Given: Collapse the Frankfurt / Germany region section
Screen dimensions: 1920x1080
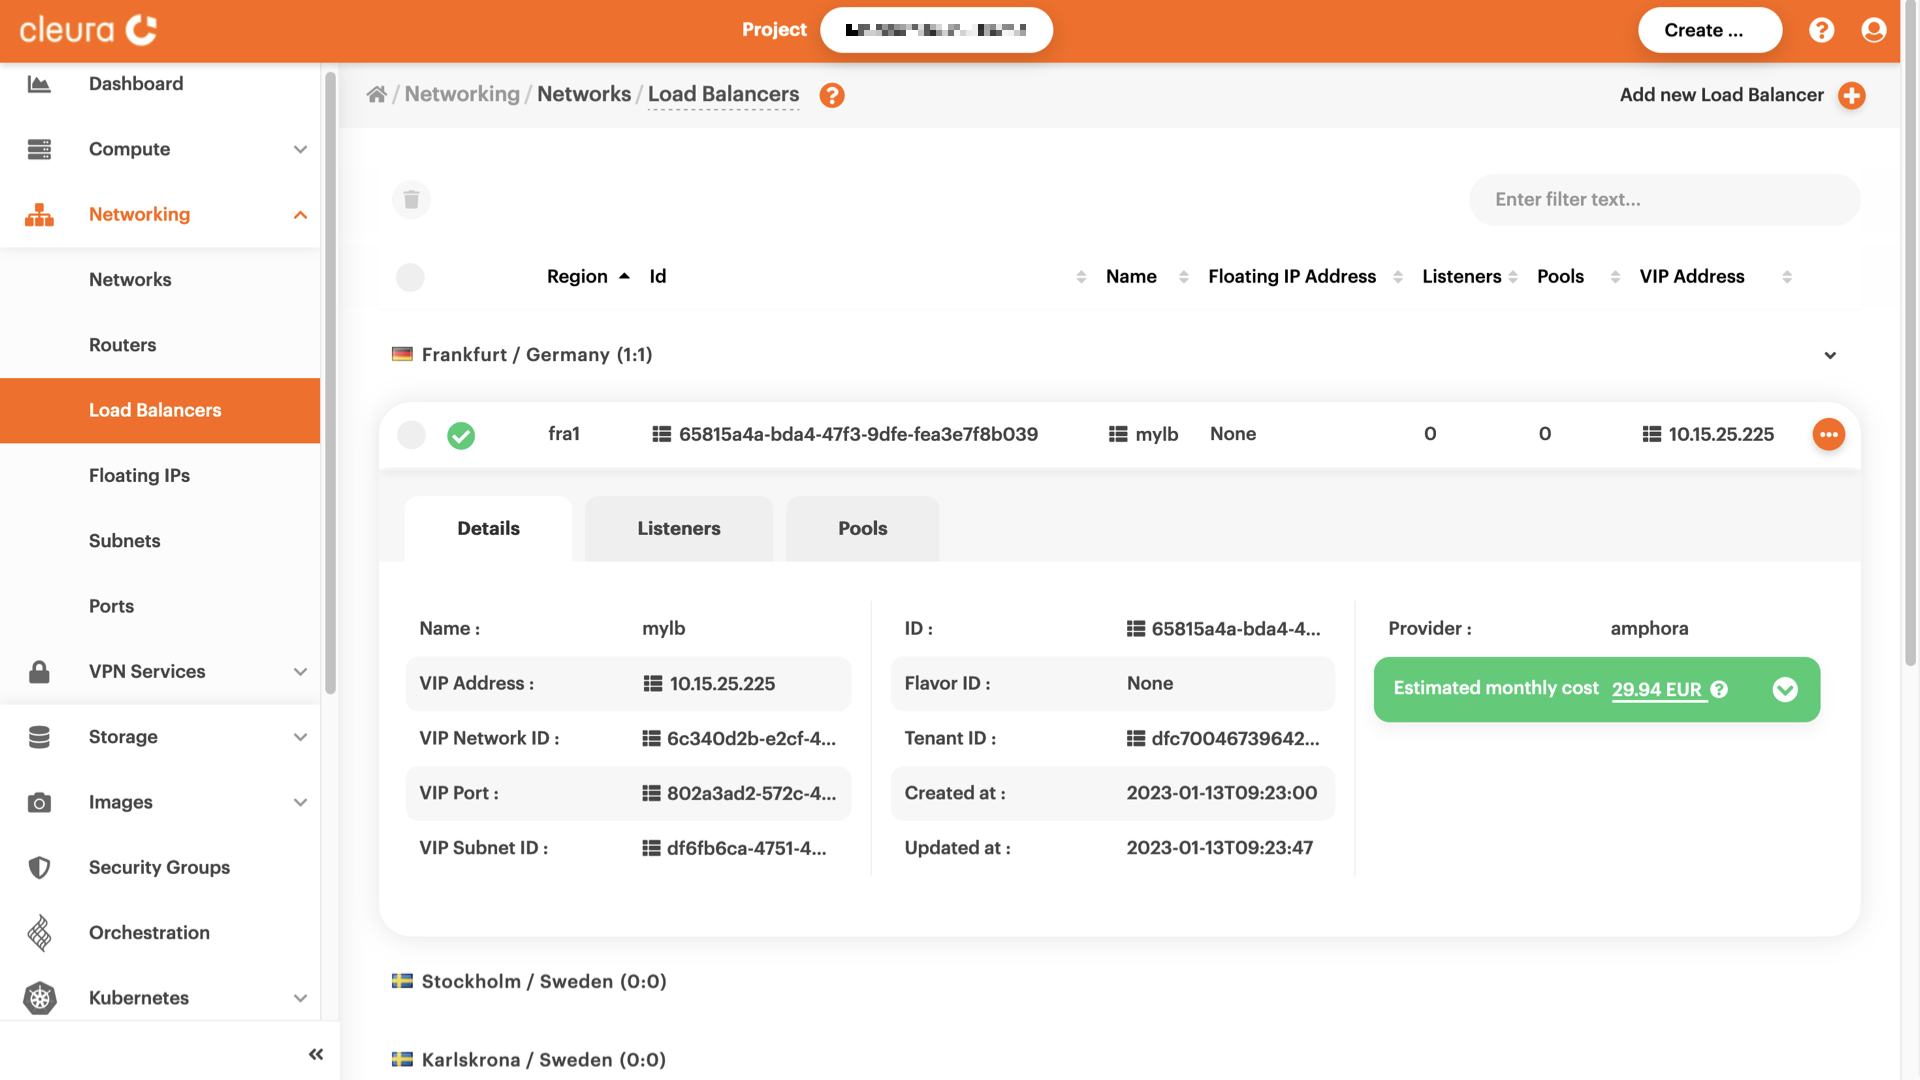Looking at the screenshot, I should tap(1831, 355).
